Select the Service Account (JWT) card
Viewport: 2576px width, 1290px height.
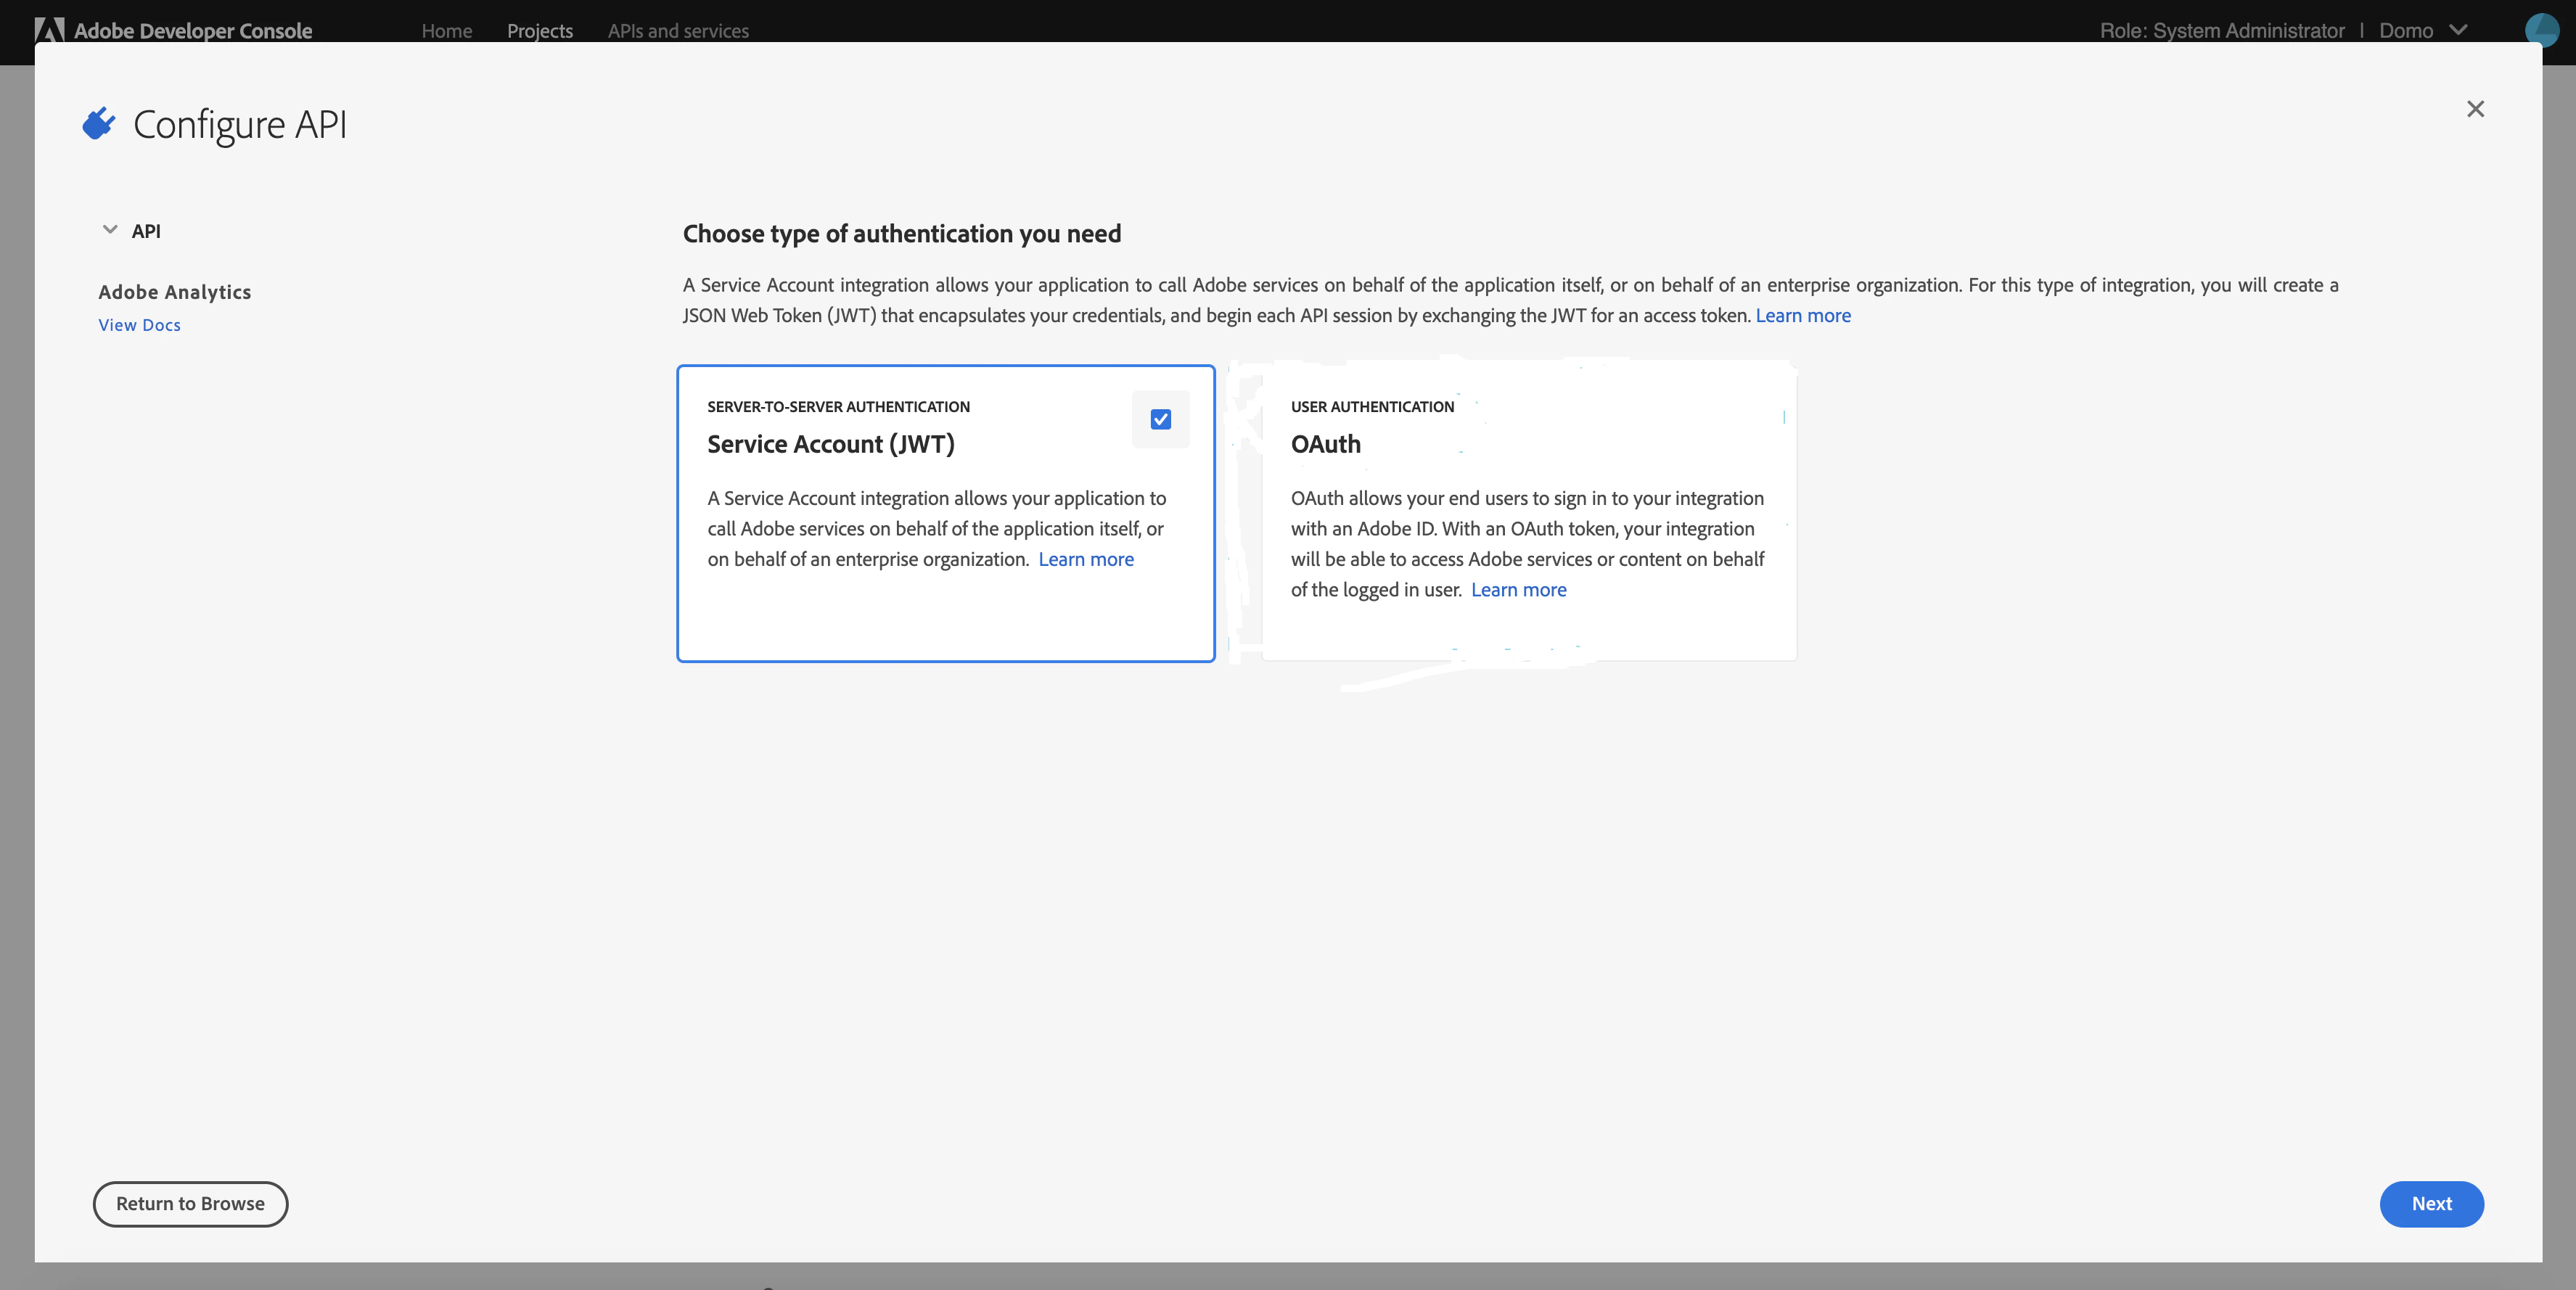point(946,513)
